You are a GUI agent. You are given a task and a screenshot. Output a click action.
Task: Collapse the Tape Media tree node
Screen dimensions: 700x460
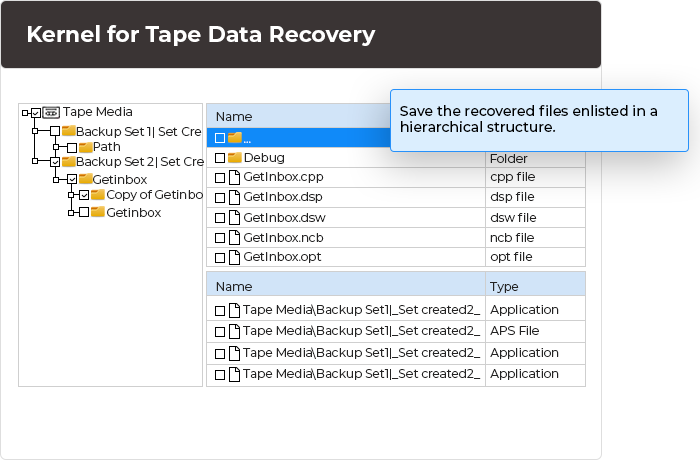click(x=25, y=113)
